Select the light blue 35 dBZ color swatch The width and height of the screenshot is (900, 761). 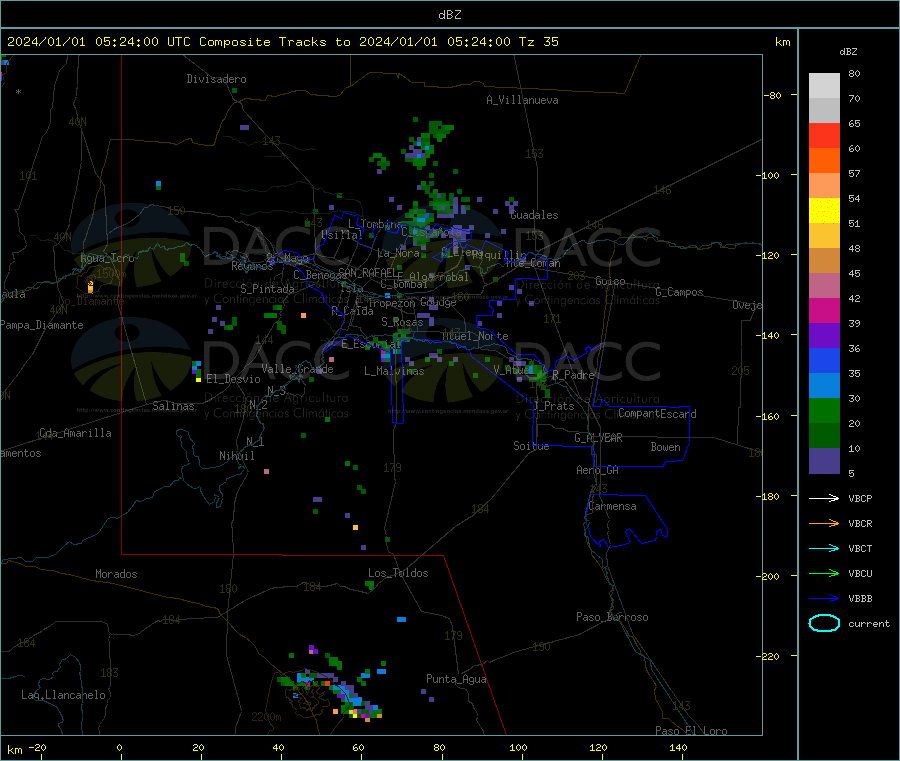[824, 386]
